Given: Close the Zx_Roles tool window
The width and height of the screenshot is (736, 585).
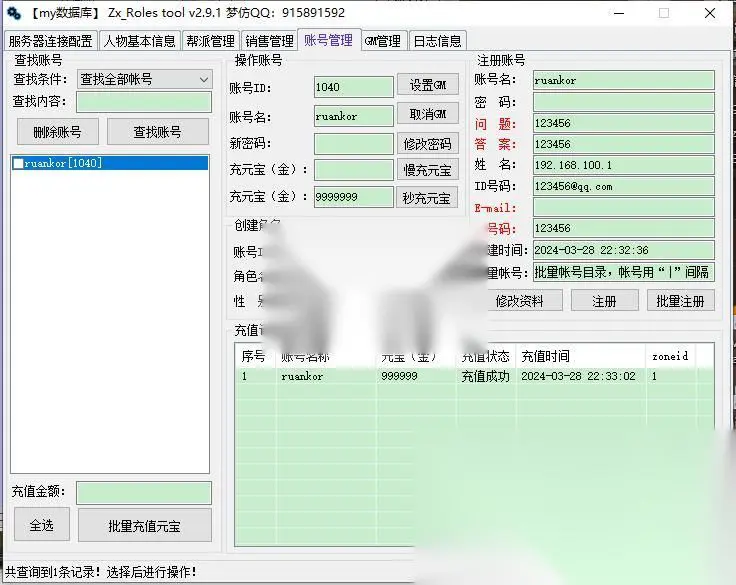Looking at the screenshot, I should point(710,13).
